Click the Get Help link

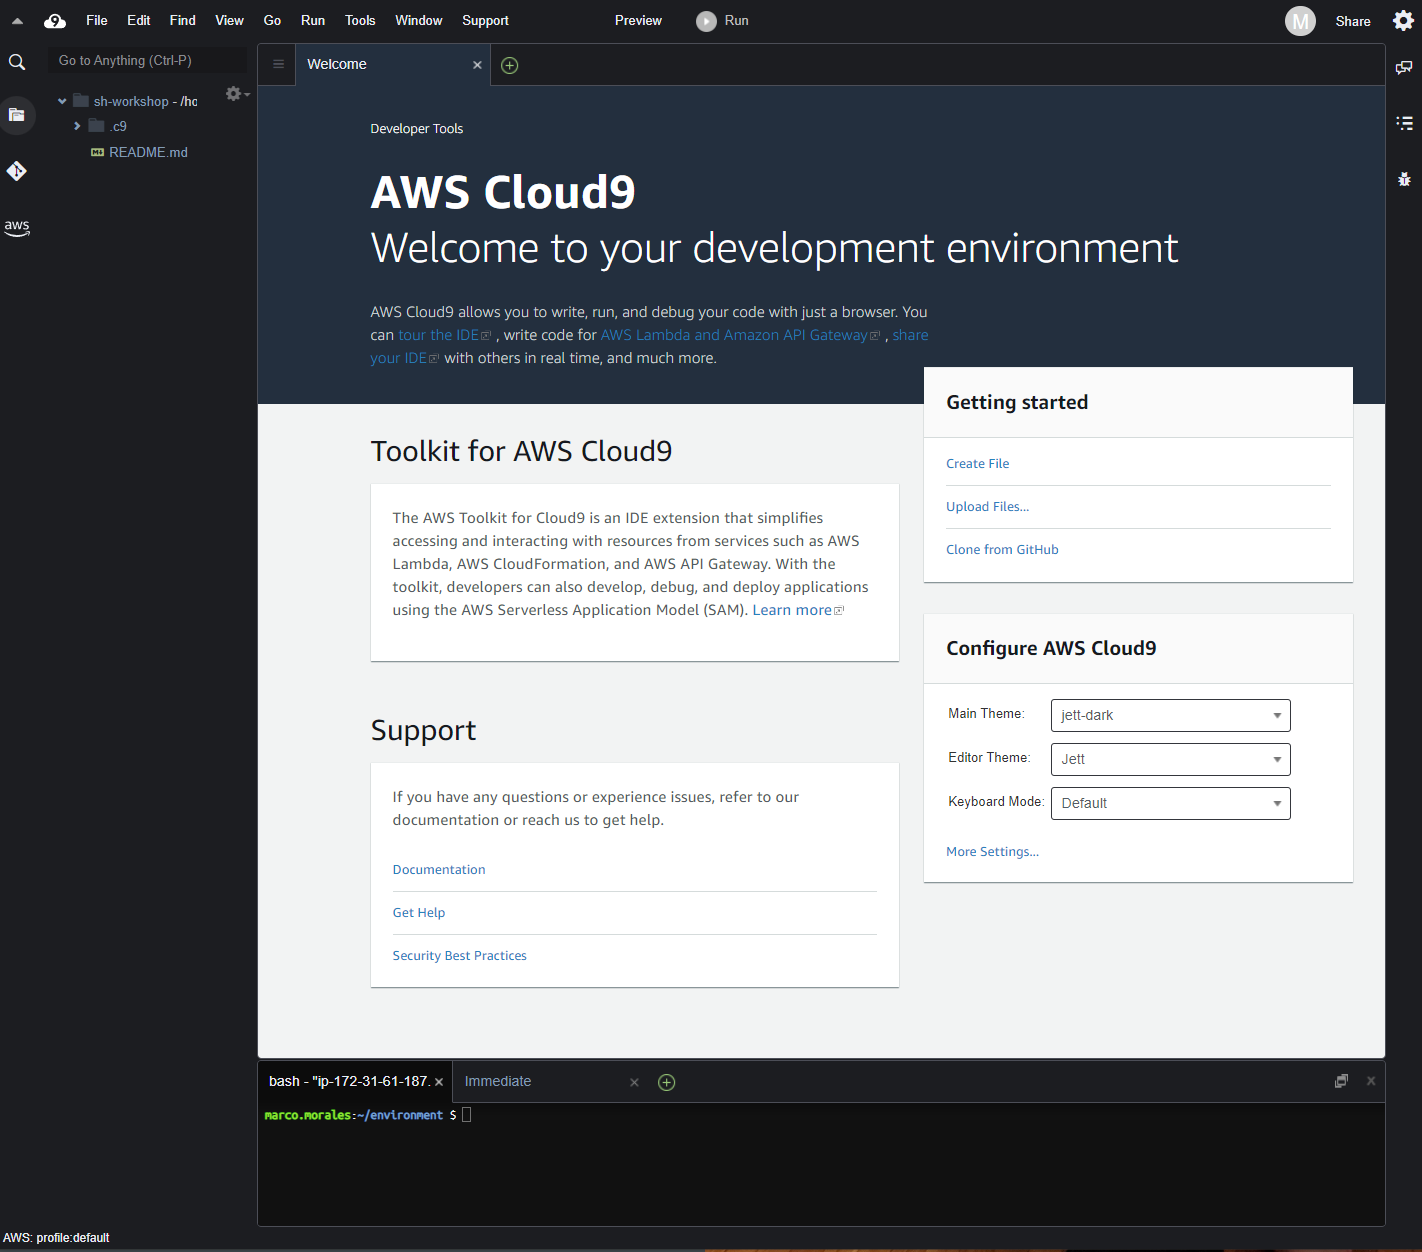click(419, 913)
